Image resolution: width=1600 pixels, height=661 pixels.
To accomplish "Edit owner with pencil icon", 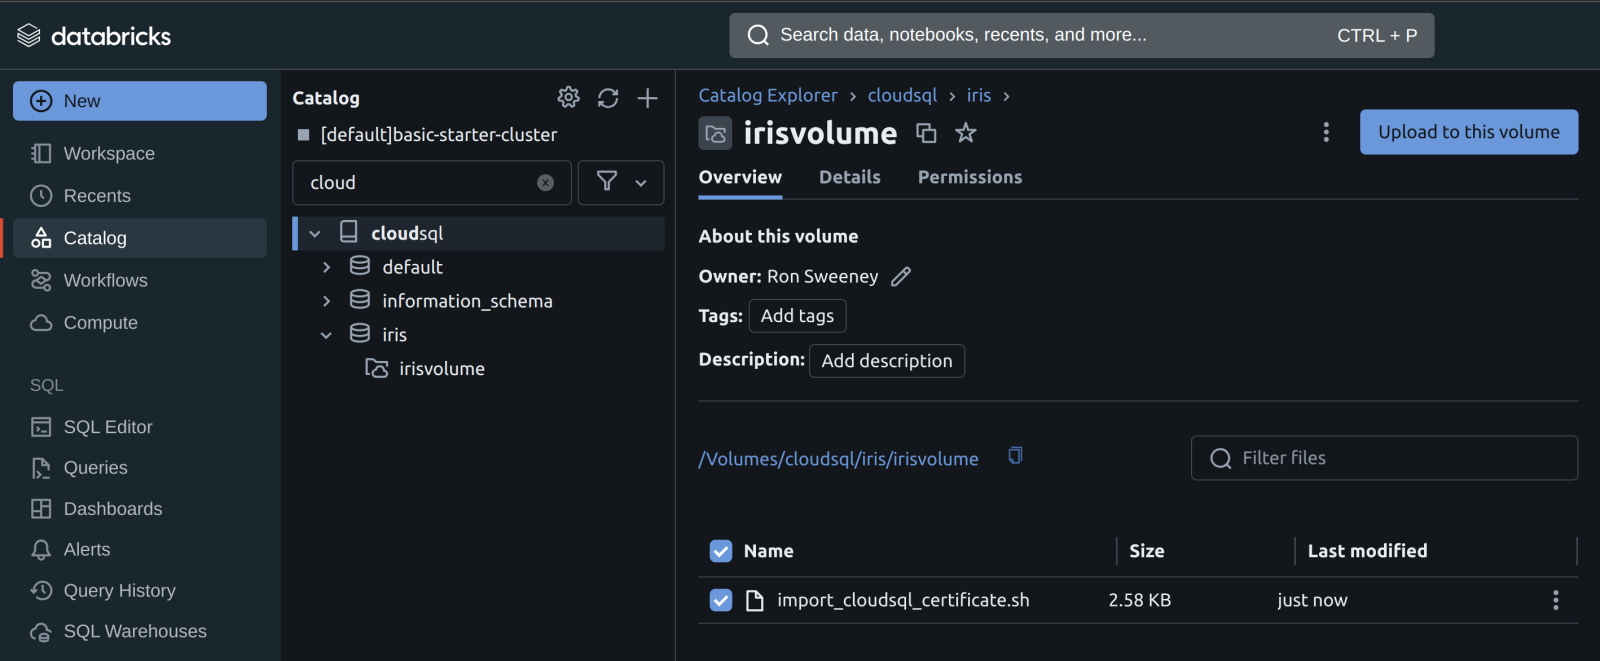I will point(901,277).
